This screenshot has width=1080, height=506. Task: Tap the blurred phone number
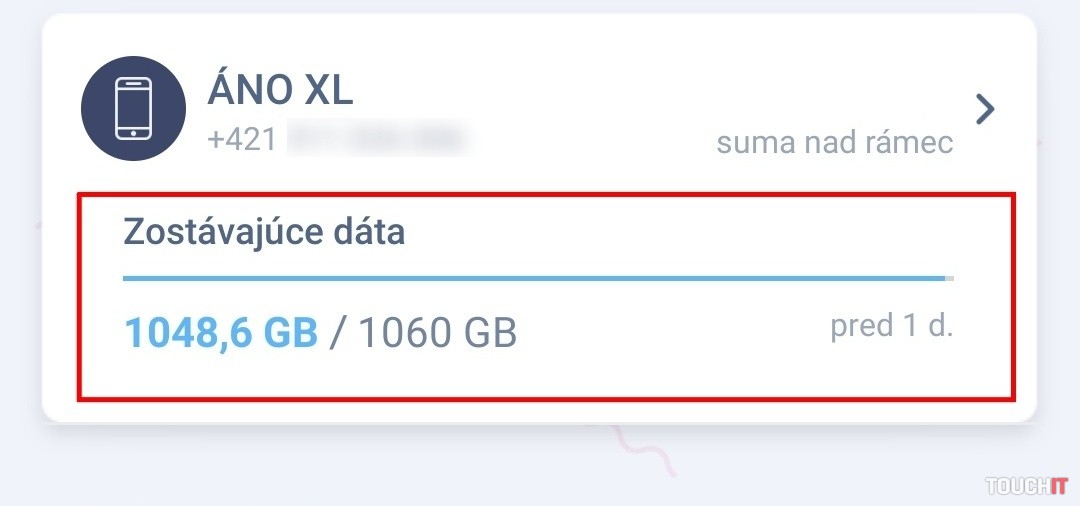tap(378, 139)
